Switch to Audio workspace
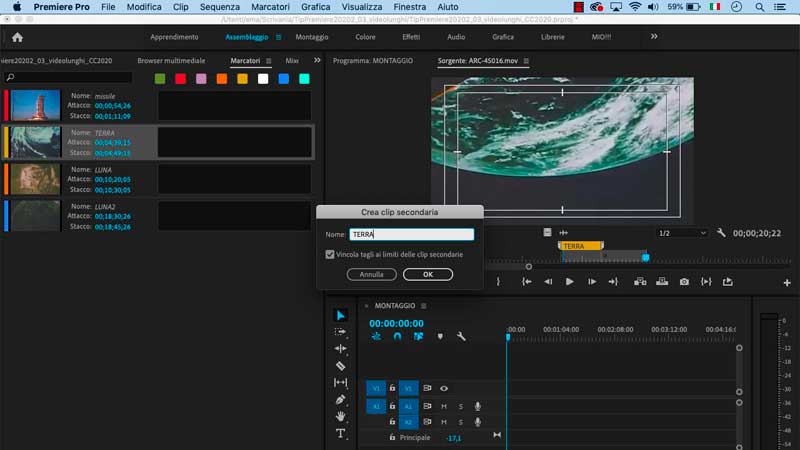Image resolution: width=800 pixels, height=450 pixels. (x=456, y=37)
